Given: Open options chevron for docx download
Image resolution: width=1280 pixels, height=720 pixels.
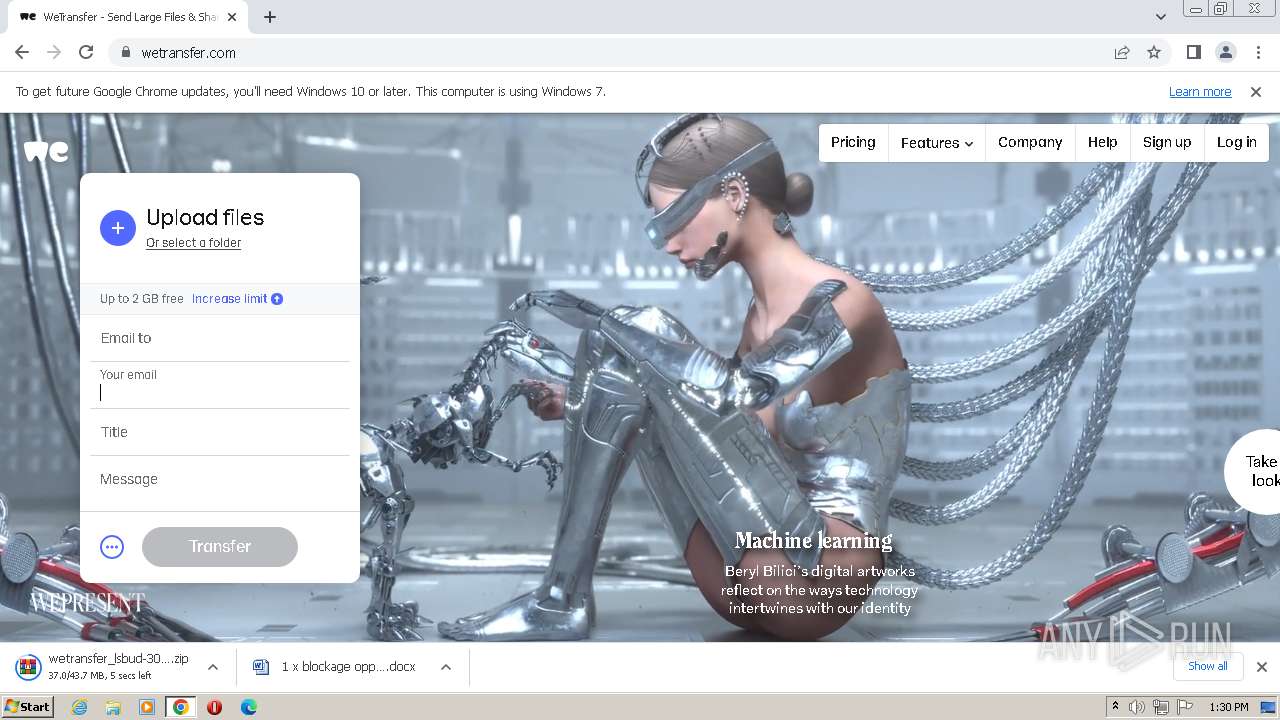Looking at the screenshot, I should click(446, 666).
